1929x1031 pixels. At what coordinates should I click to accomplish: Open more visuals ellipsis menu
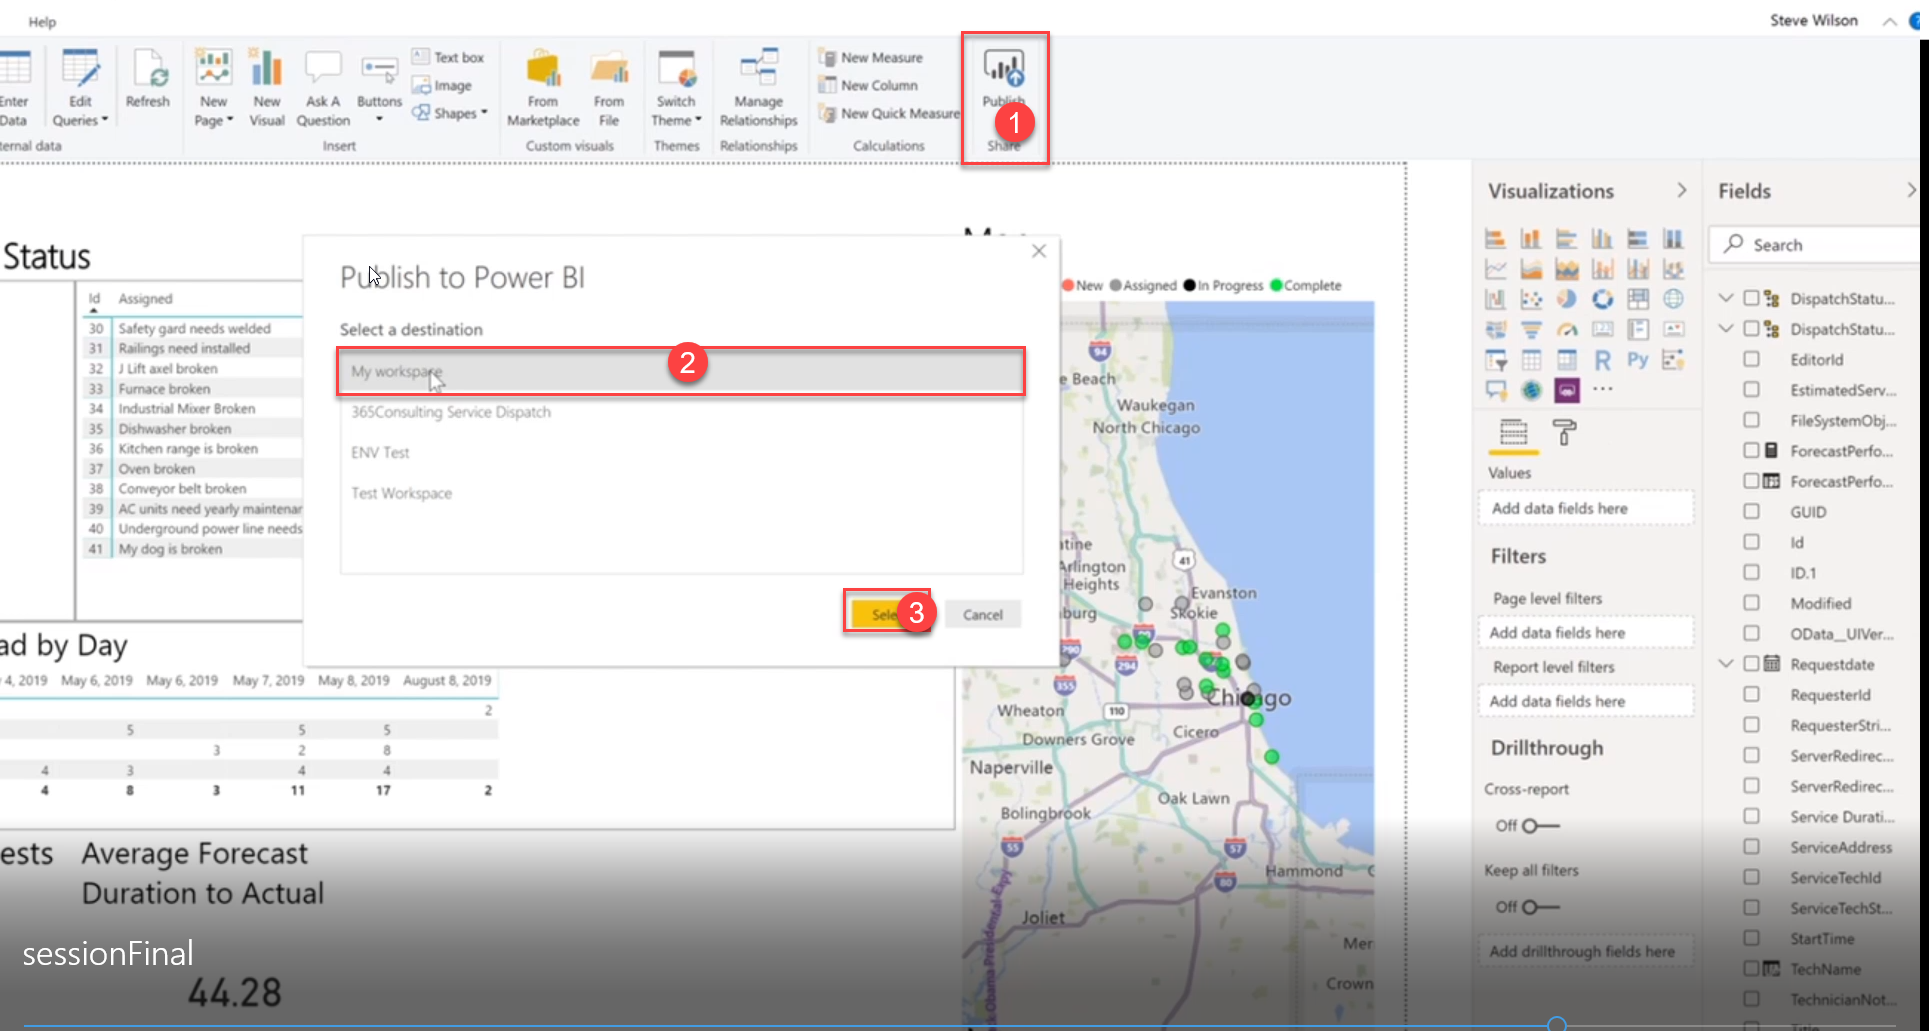click(1603, 389)
